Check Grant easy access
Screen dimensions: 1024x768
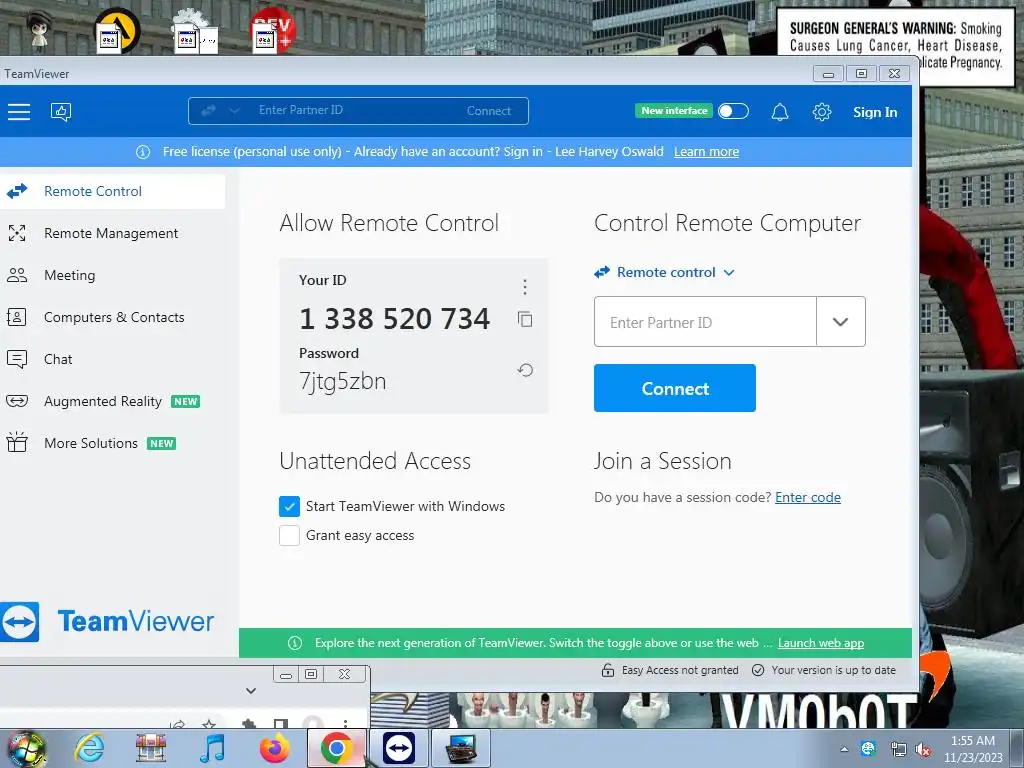289,536
